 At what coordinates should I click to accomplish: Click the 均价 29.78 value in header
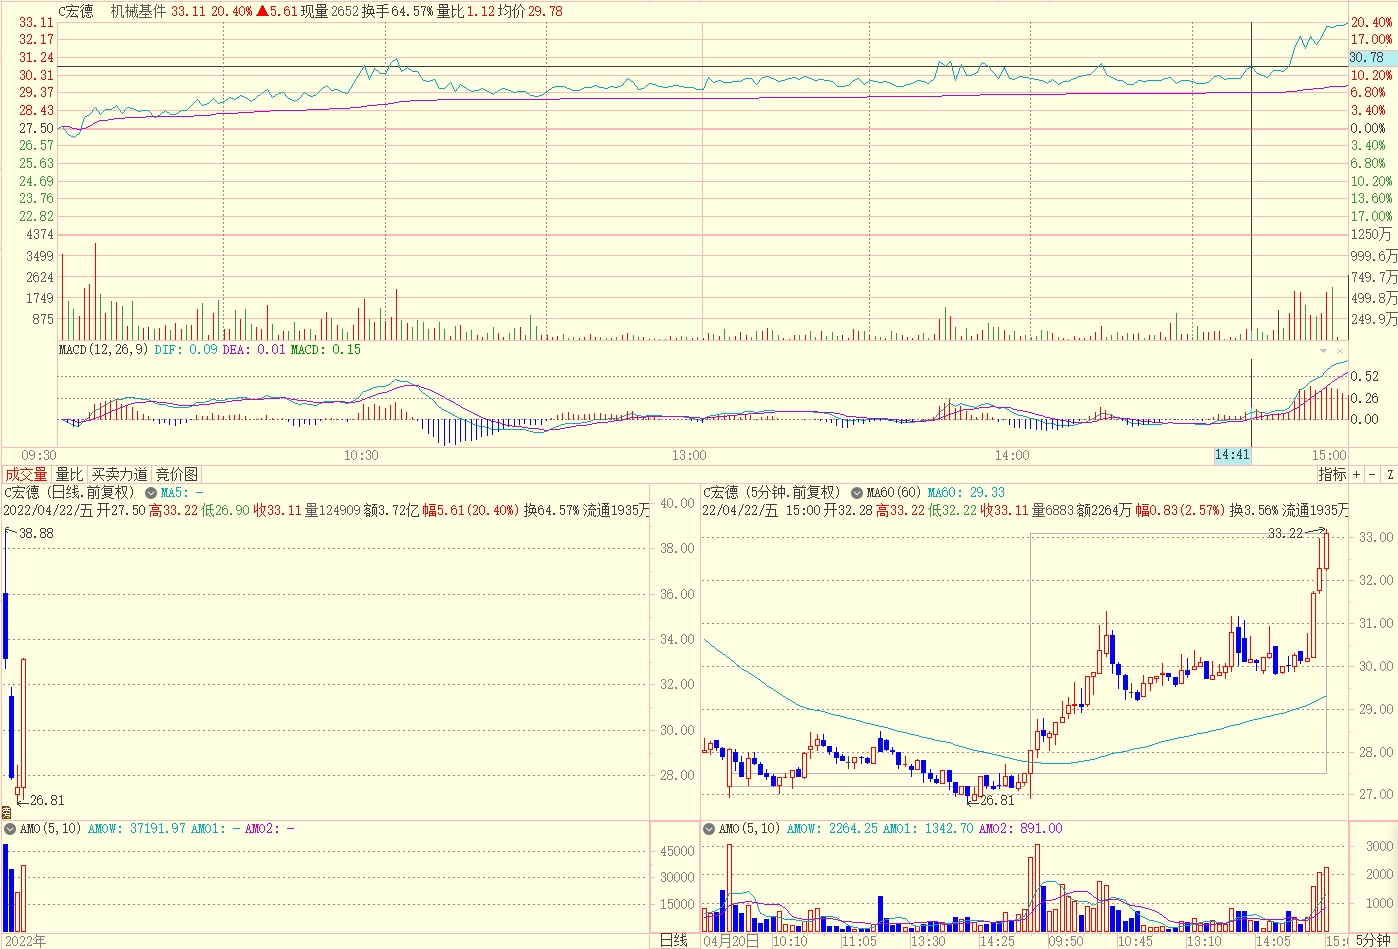[530, 11]
